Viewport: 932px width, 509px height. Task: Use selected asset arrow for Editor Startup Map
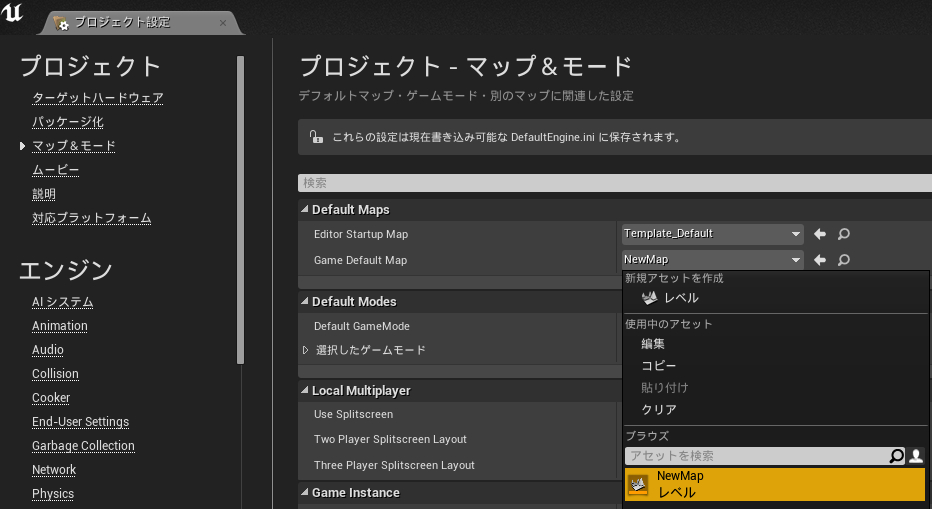click(820, 234)
